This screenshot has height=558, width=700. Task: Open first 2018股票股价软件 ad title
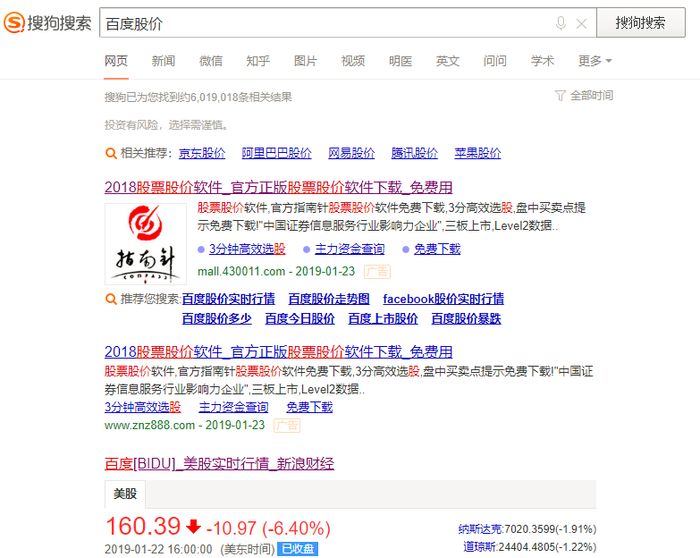[x=279, y=187]
